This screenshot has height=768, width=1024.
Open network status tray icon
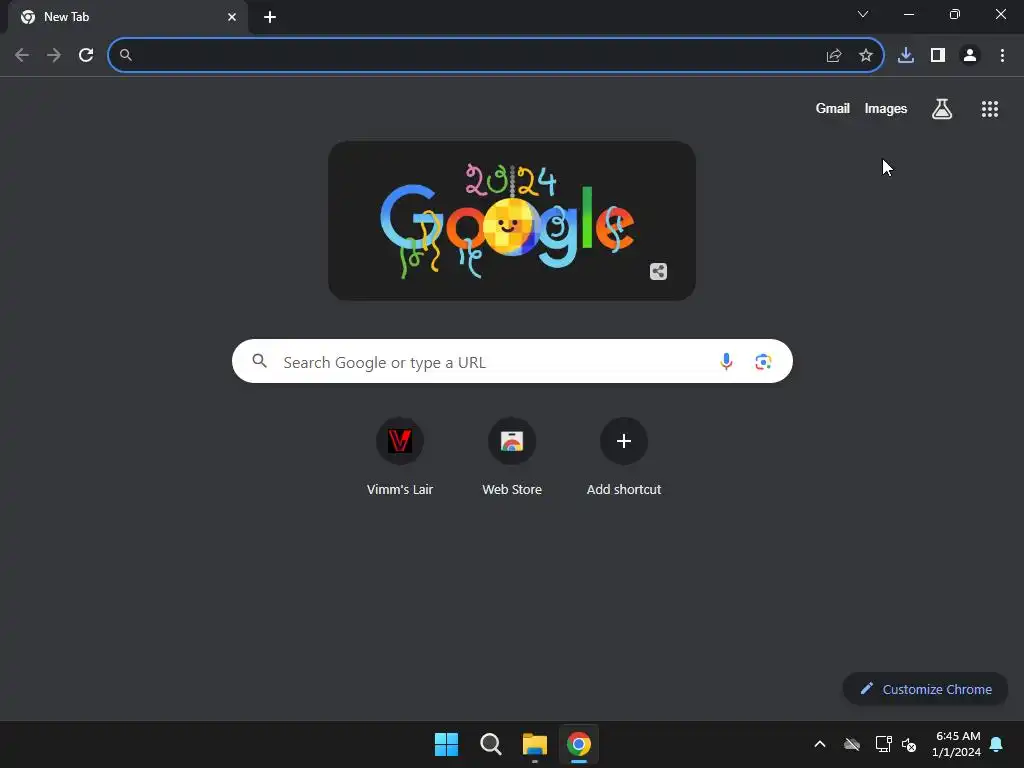coord(884,744)
